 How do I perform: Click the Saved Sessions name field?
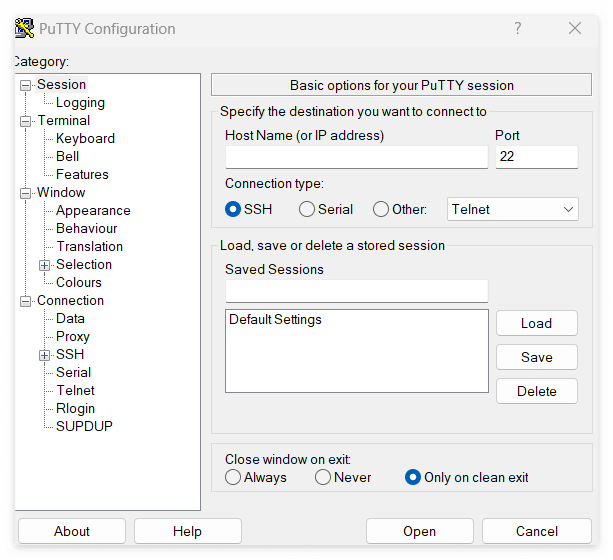357,291
